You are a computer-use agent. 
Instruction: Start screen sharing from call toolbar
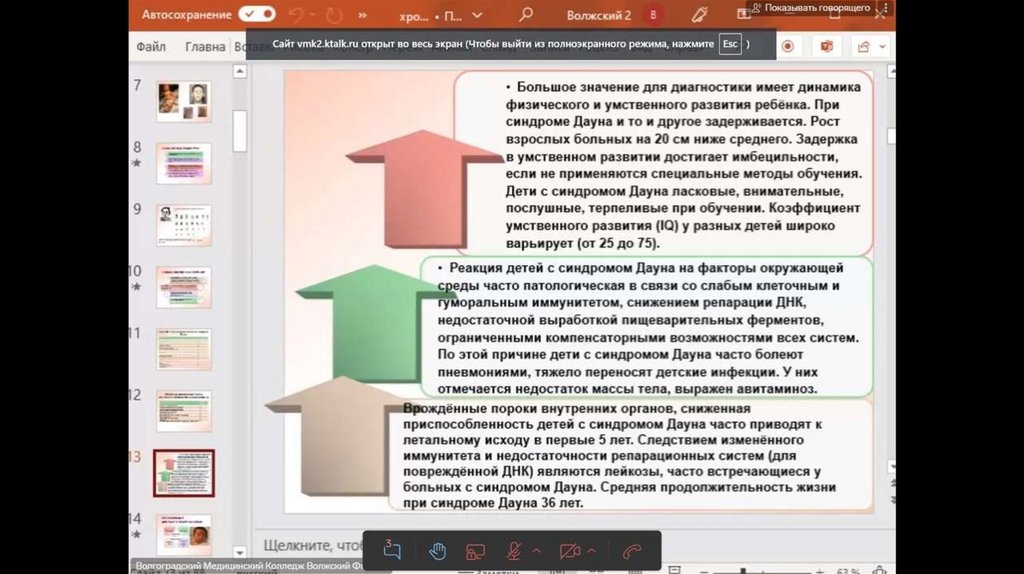tap(476, 551)
